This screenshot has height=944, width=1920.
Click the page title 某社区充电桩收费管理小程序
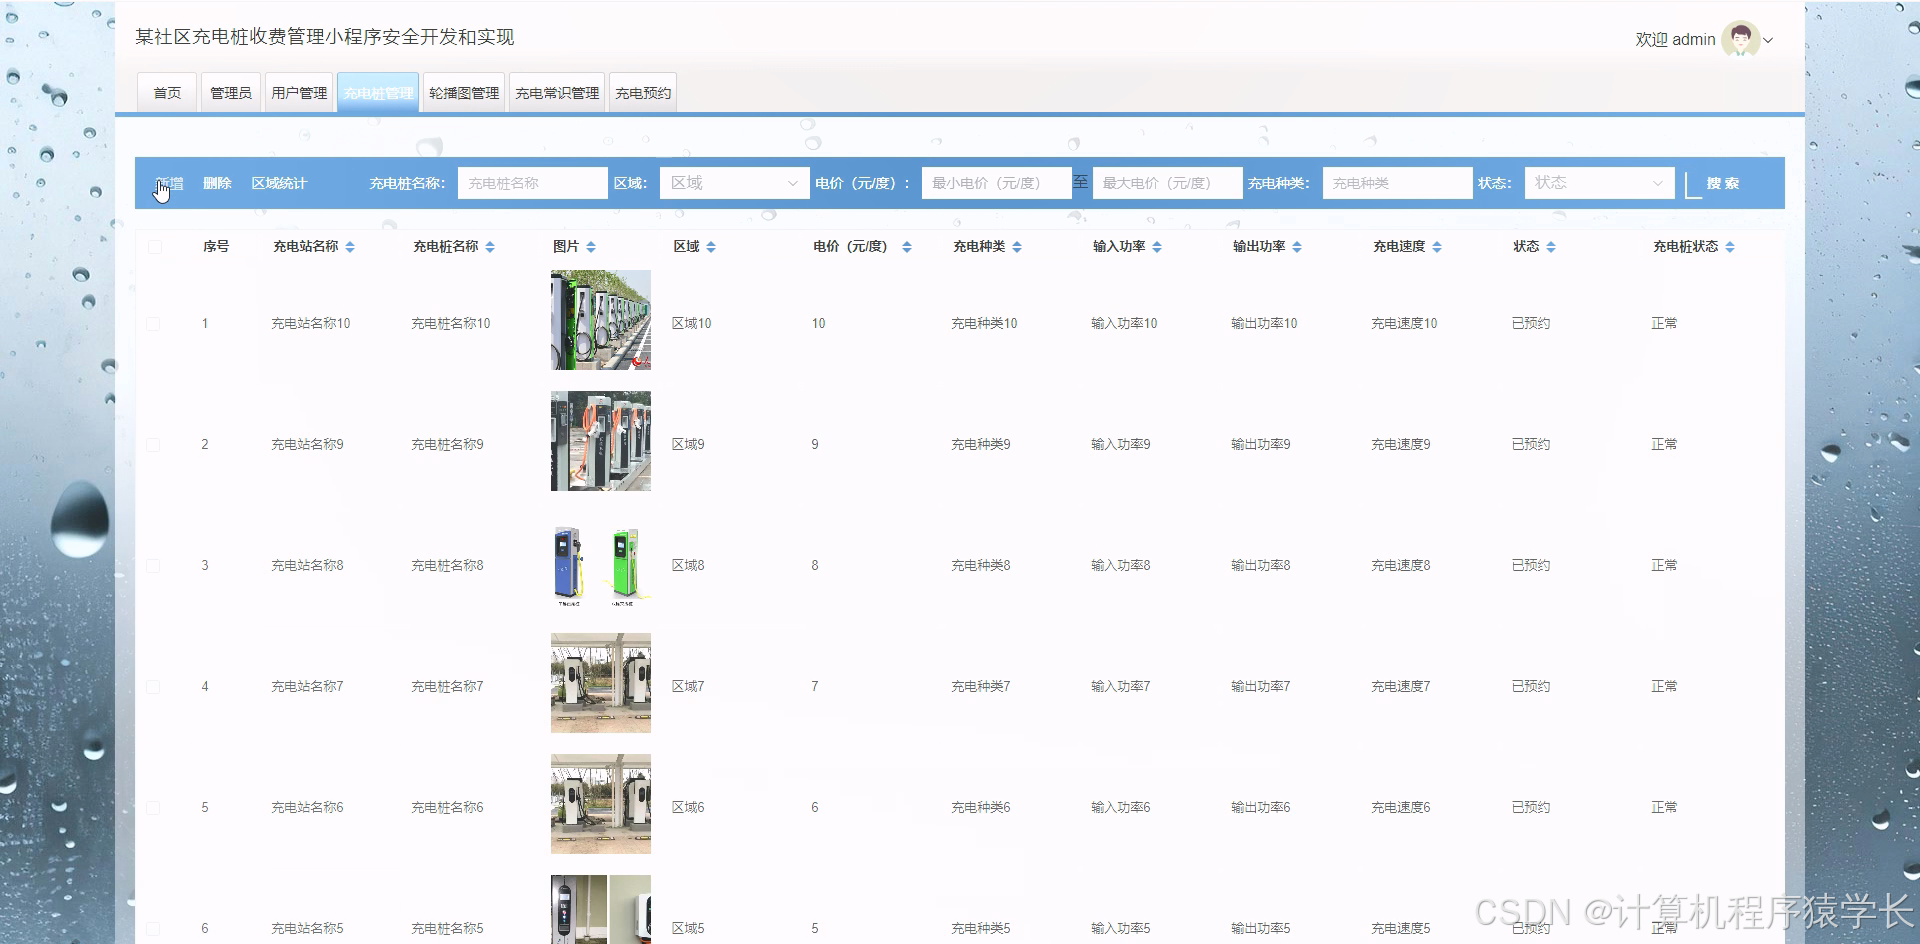(325, 37)
